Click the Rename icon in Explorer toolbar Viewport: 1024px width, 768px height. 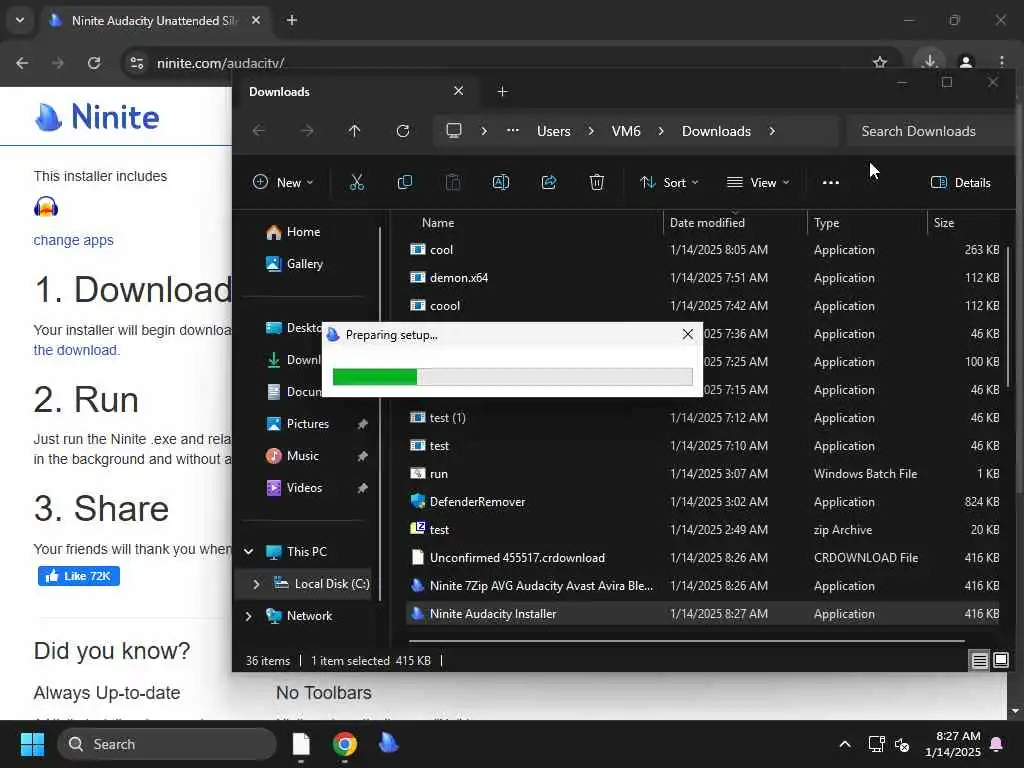tap(501, 183)
